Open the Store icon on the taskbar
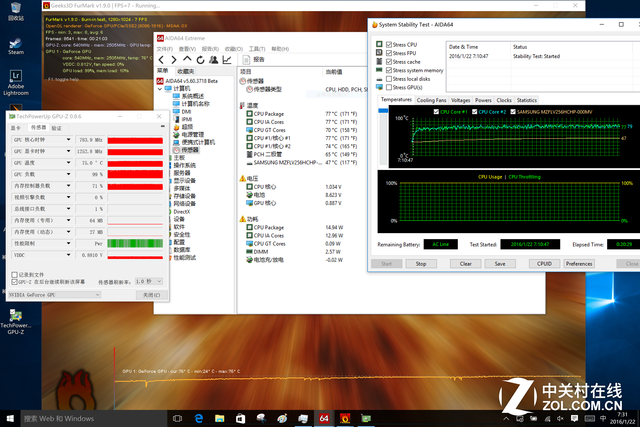This screenshot has height=427, width=640. click(240, 418)
